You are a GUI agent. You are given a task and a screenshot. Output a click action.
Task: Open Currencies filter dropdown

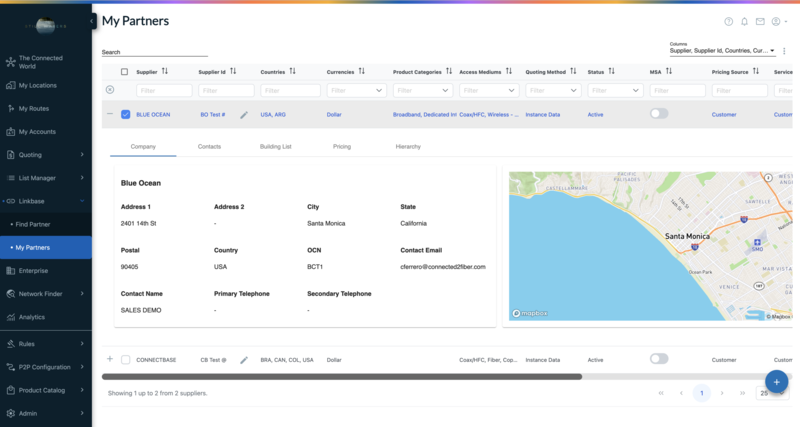click(356, 90)
